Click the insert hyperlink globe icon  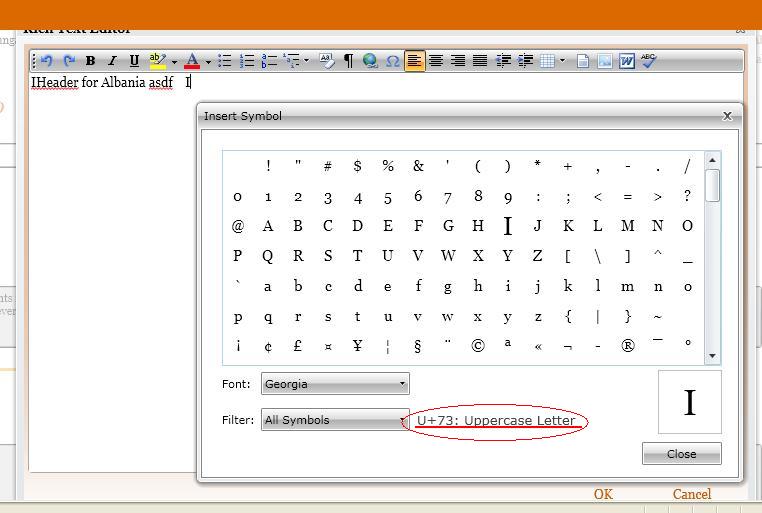[x=370, y=61]
